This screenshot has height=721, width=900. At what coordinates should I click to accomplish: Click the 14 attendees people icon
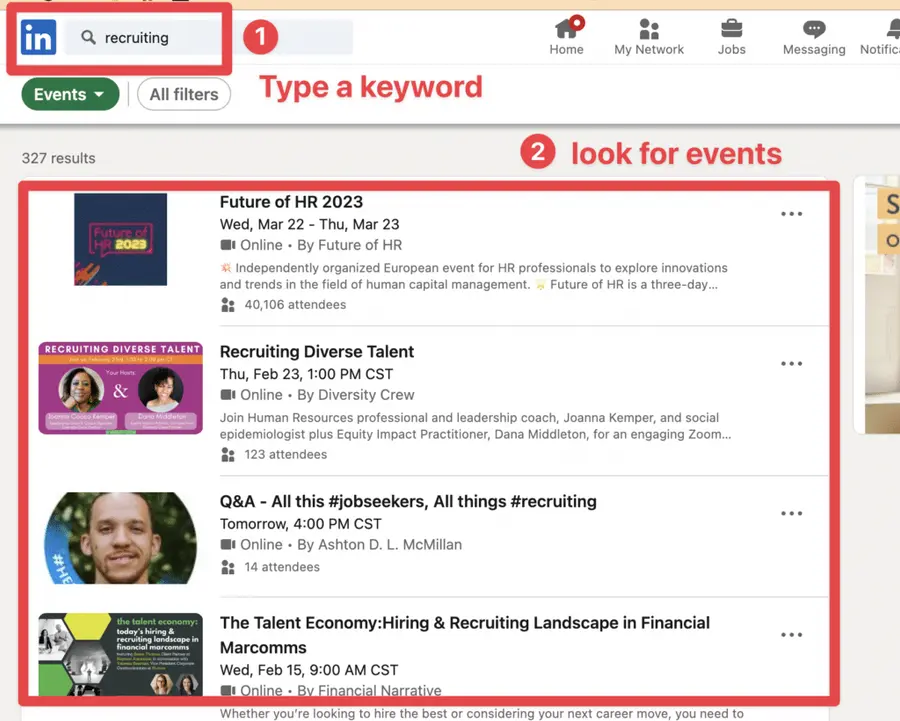click(x=228, y=567)
